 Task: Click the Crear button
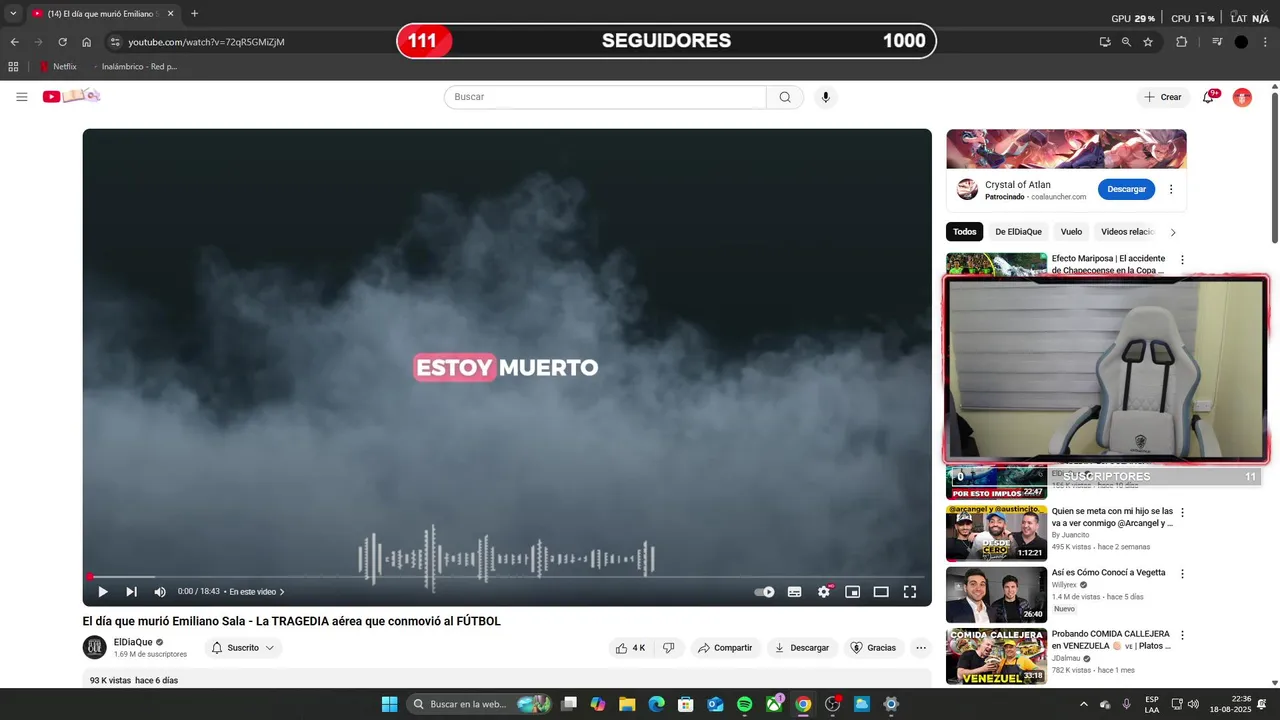[x=1163, y=97]
